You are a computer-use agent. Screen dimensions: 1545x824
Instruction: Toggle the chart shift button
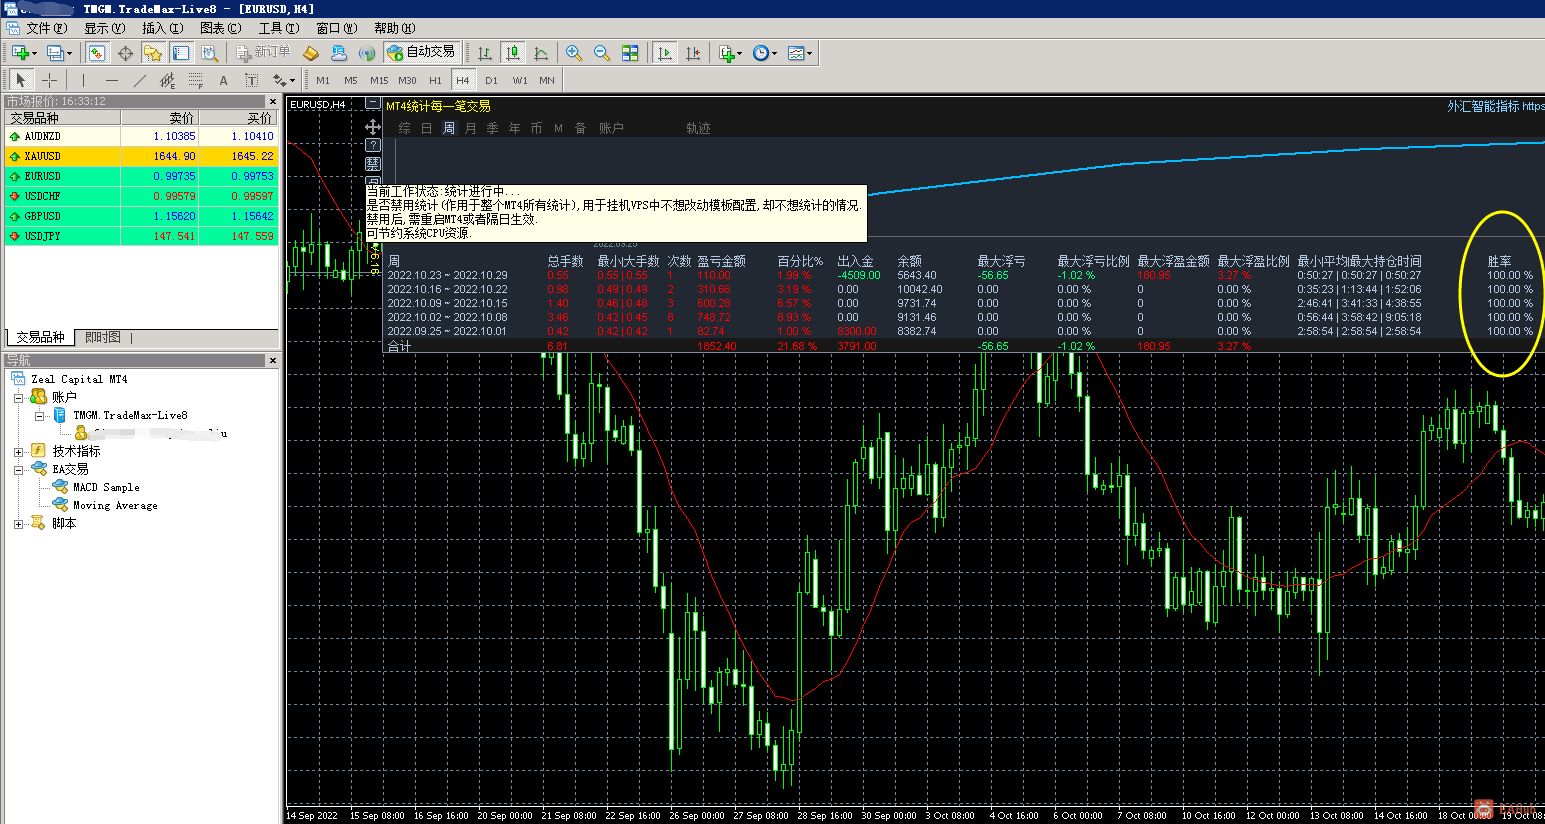point(693,53)
